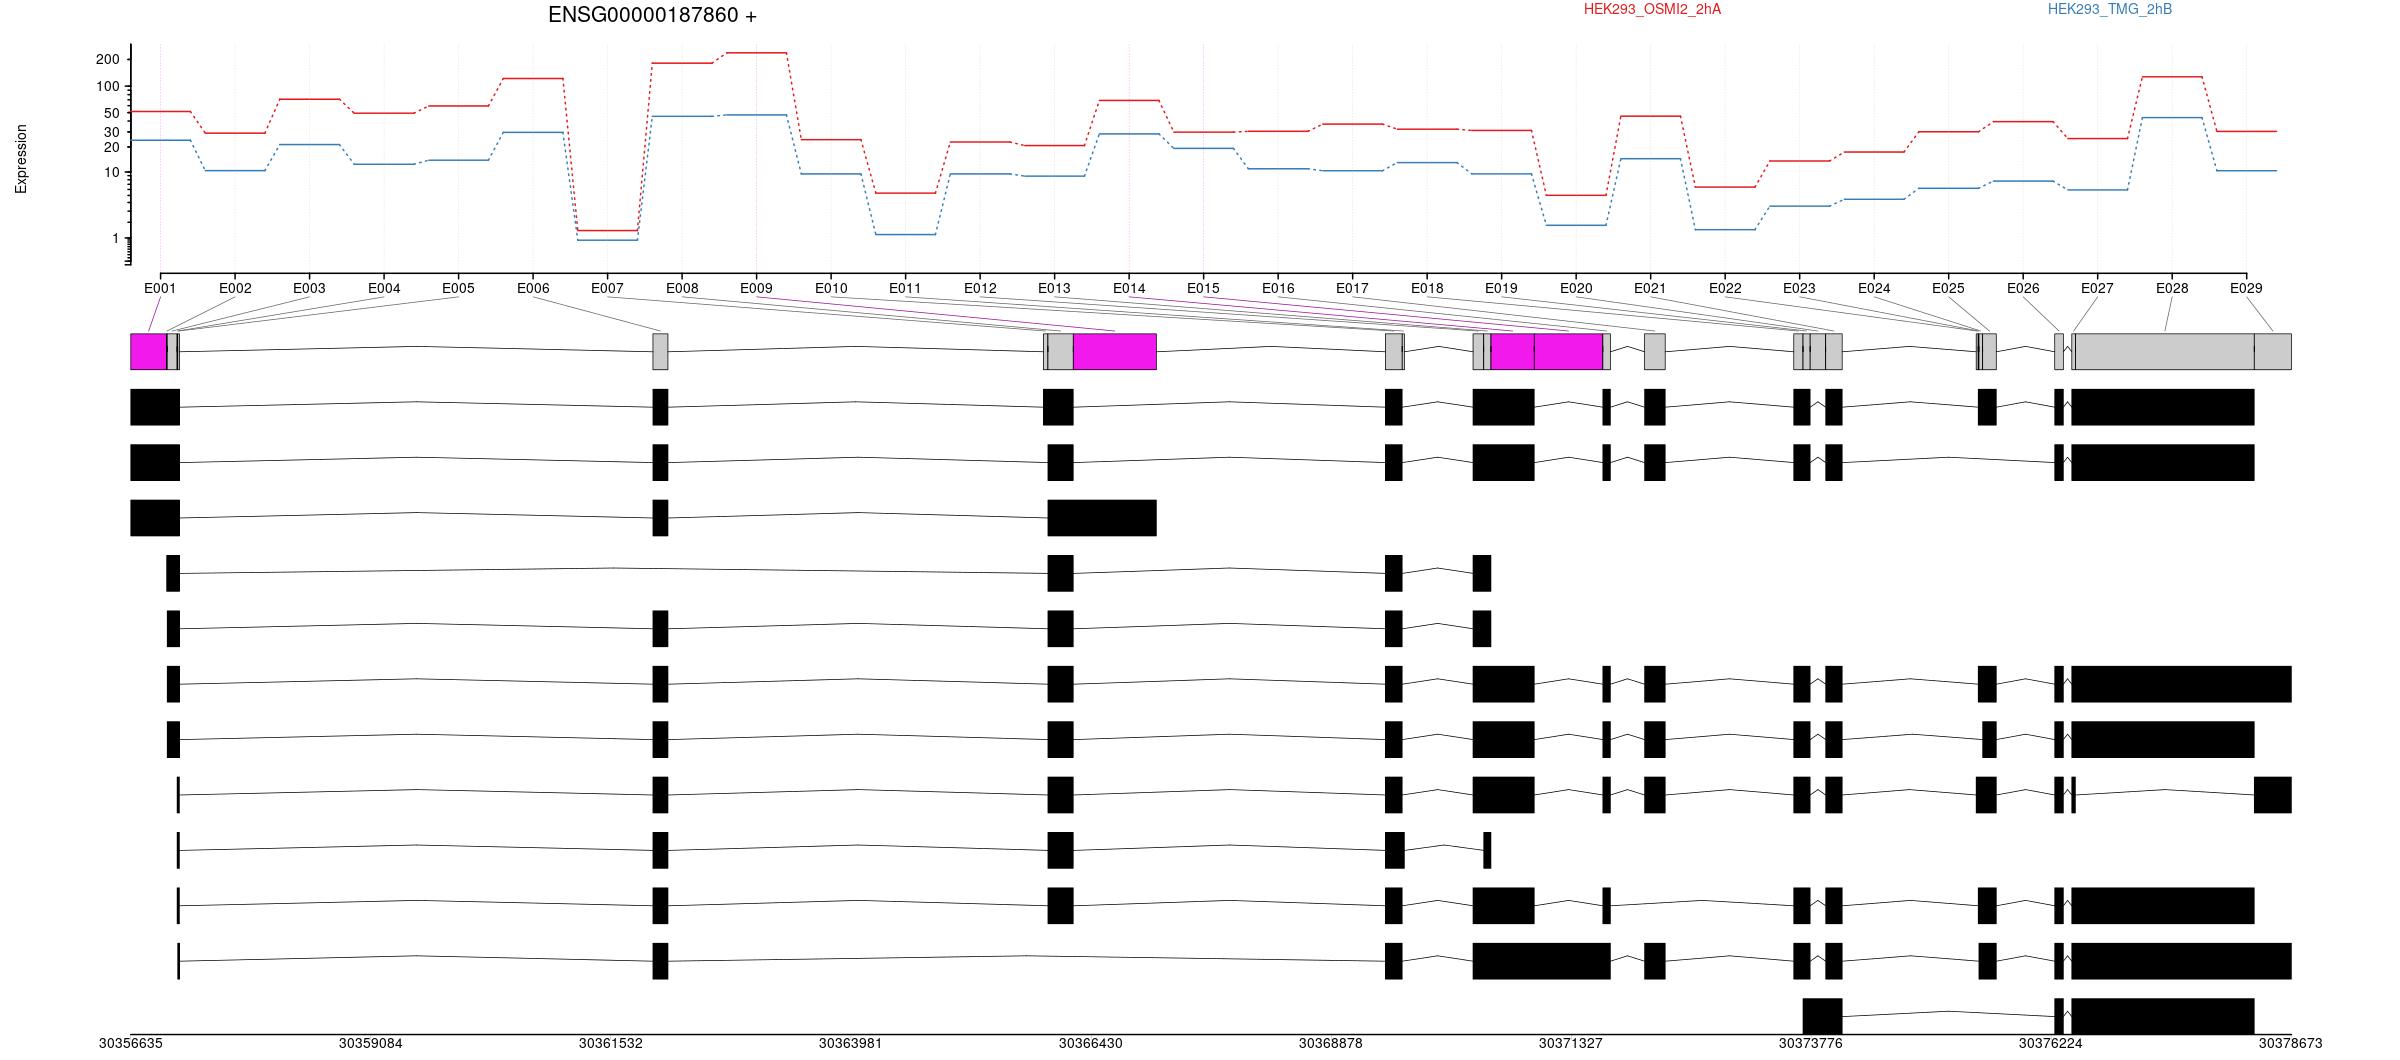Image resolution: width=2400 pixels, height=1060 pixels.
Task: Click genomic coordinate 30371327
Action: pos(1571,1043)
